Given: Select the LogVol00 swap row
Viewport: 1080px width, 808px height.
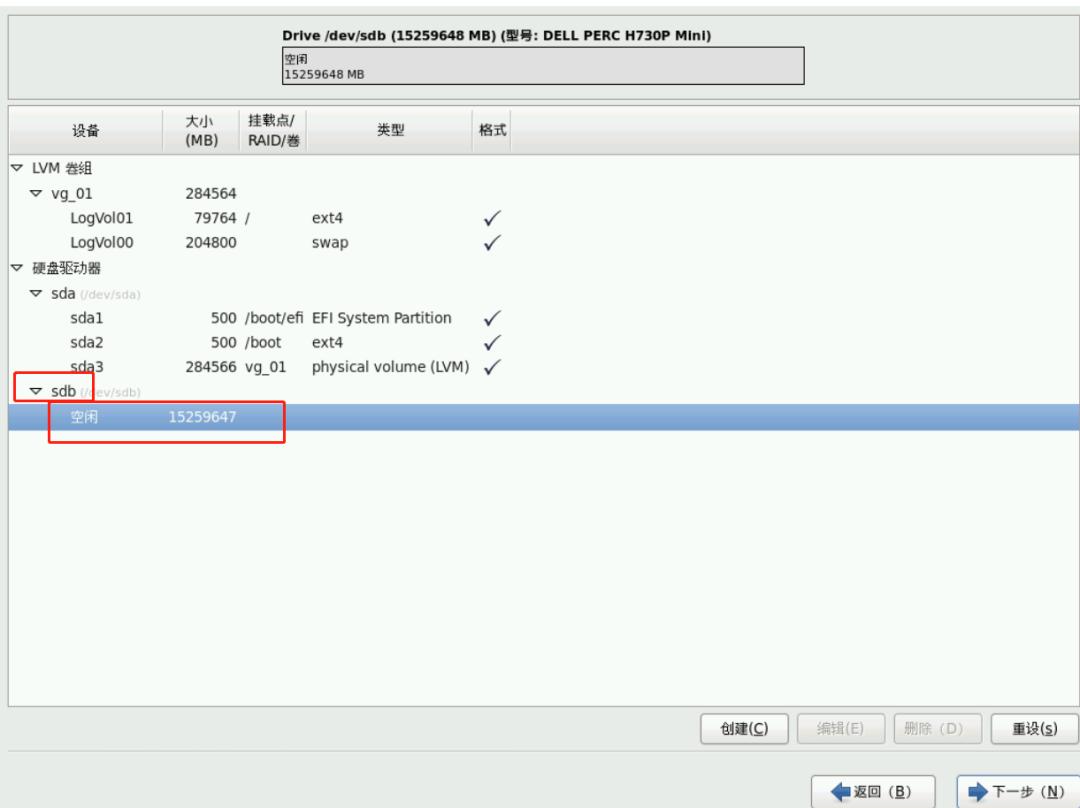Looking at the screenshot, I should tap(543, 242).
